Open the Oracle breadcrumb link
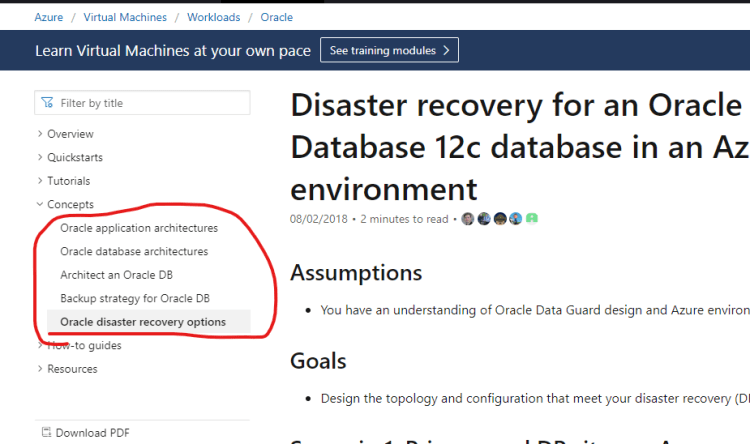Viewport: 750px width, 444px height. click(276, 17)
